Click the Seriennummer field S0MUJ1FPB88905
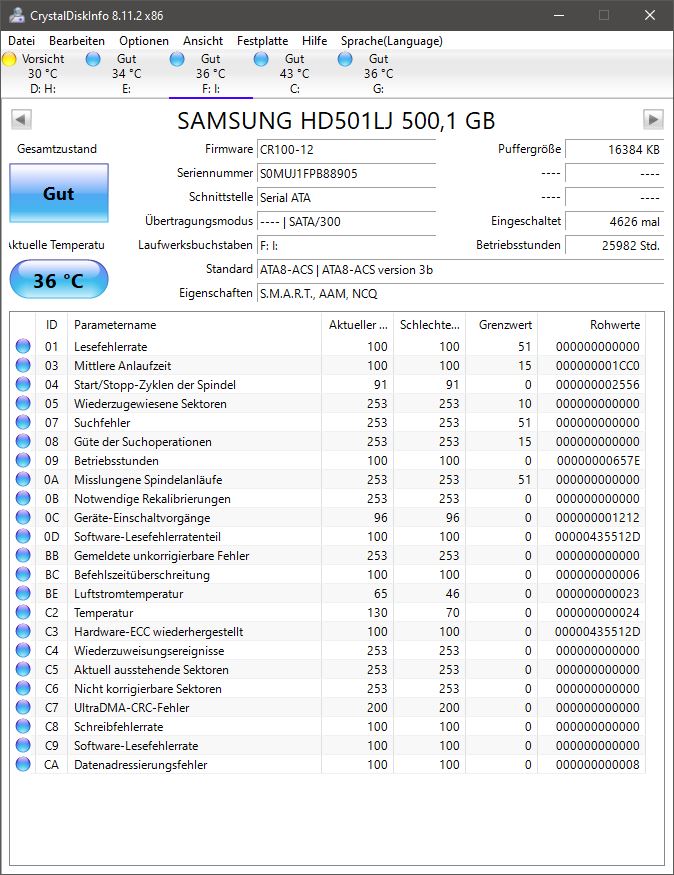This screenshot has width=674, height=875. pos(346,174)
